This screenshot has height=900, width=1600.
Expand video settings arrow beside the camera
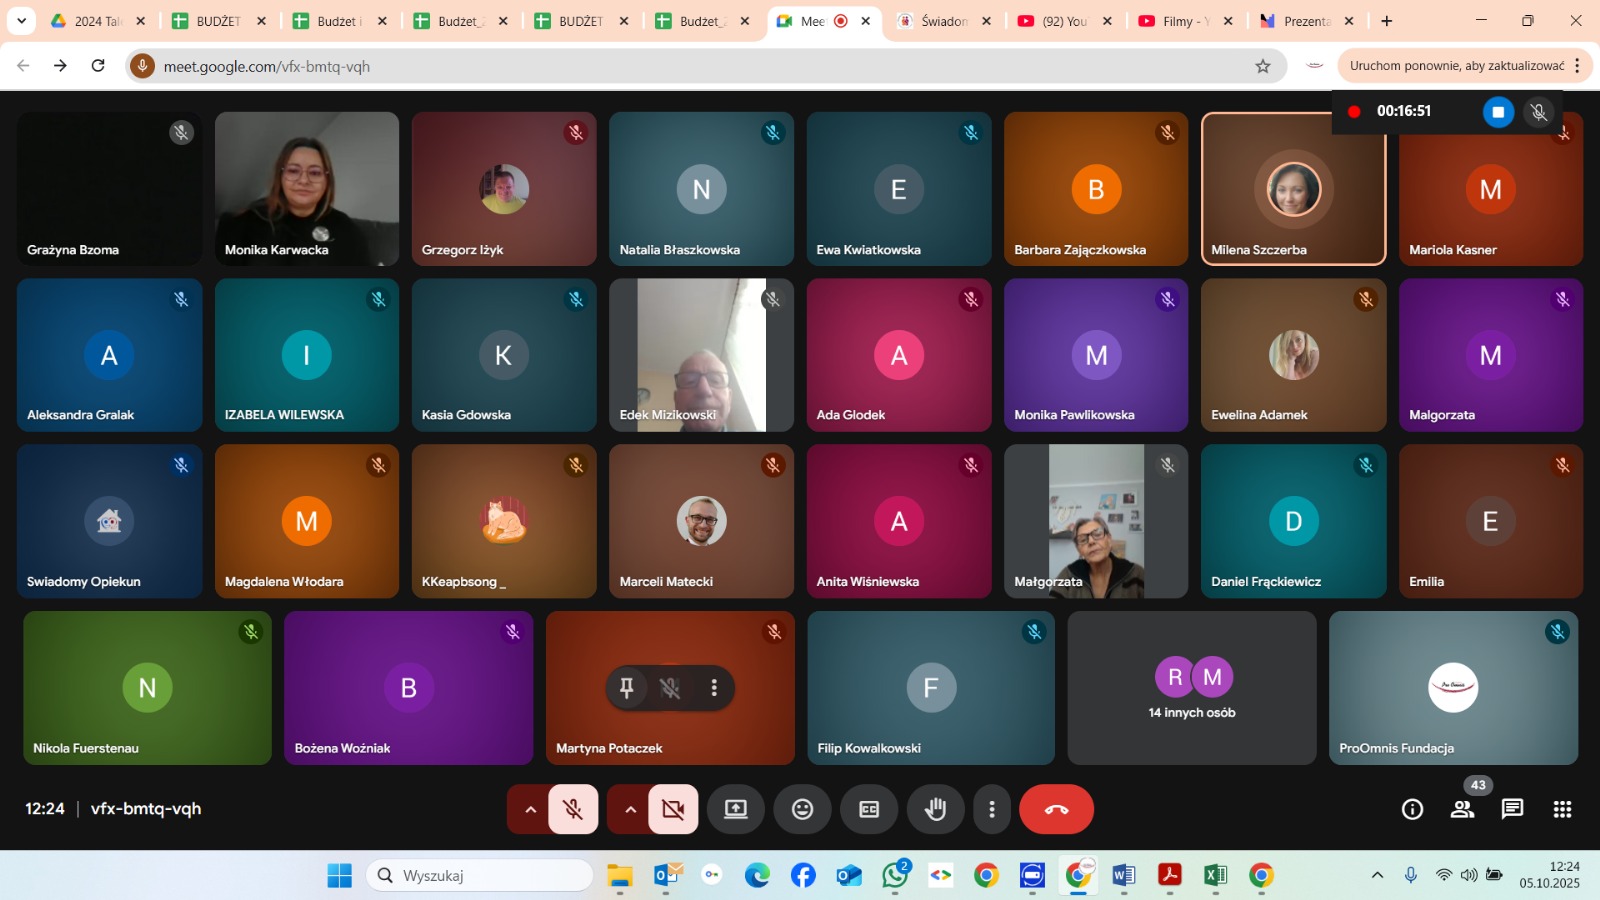click(630, 809)
